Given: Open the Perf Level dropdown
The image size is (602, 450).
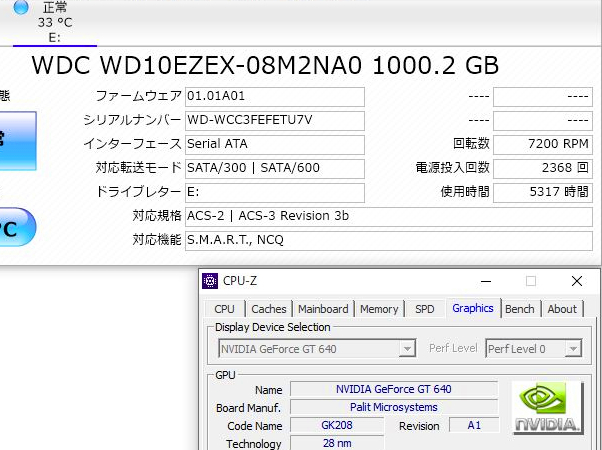Looking at the screenshot, I should (x=534, y=349).
